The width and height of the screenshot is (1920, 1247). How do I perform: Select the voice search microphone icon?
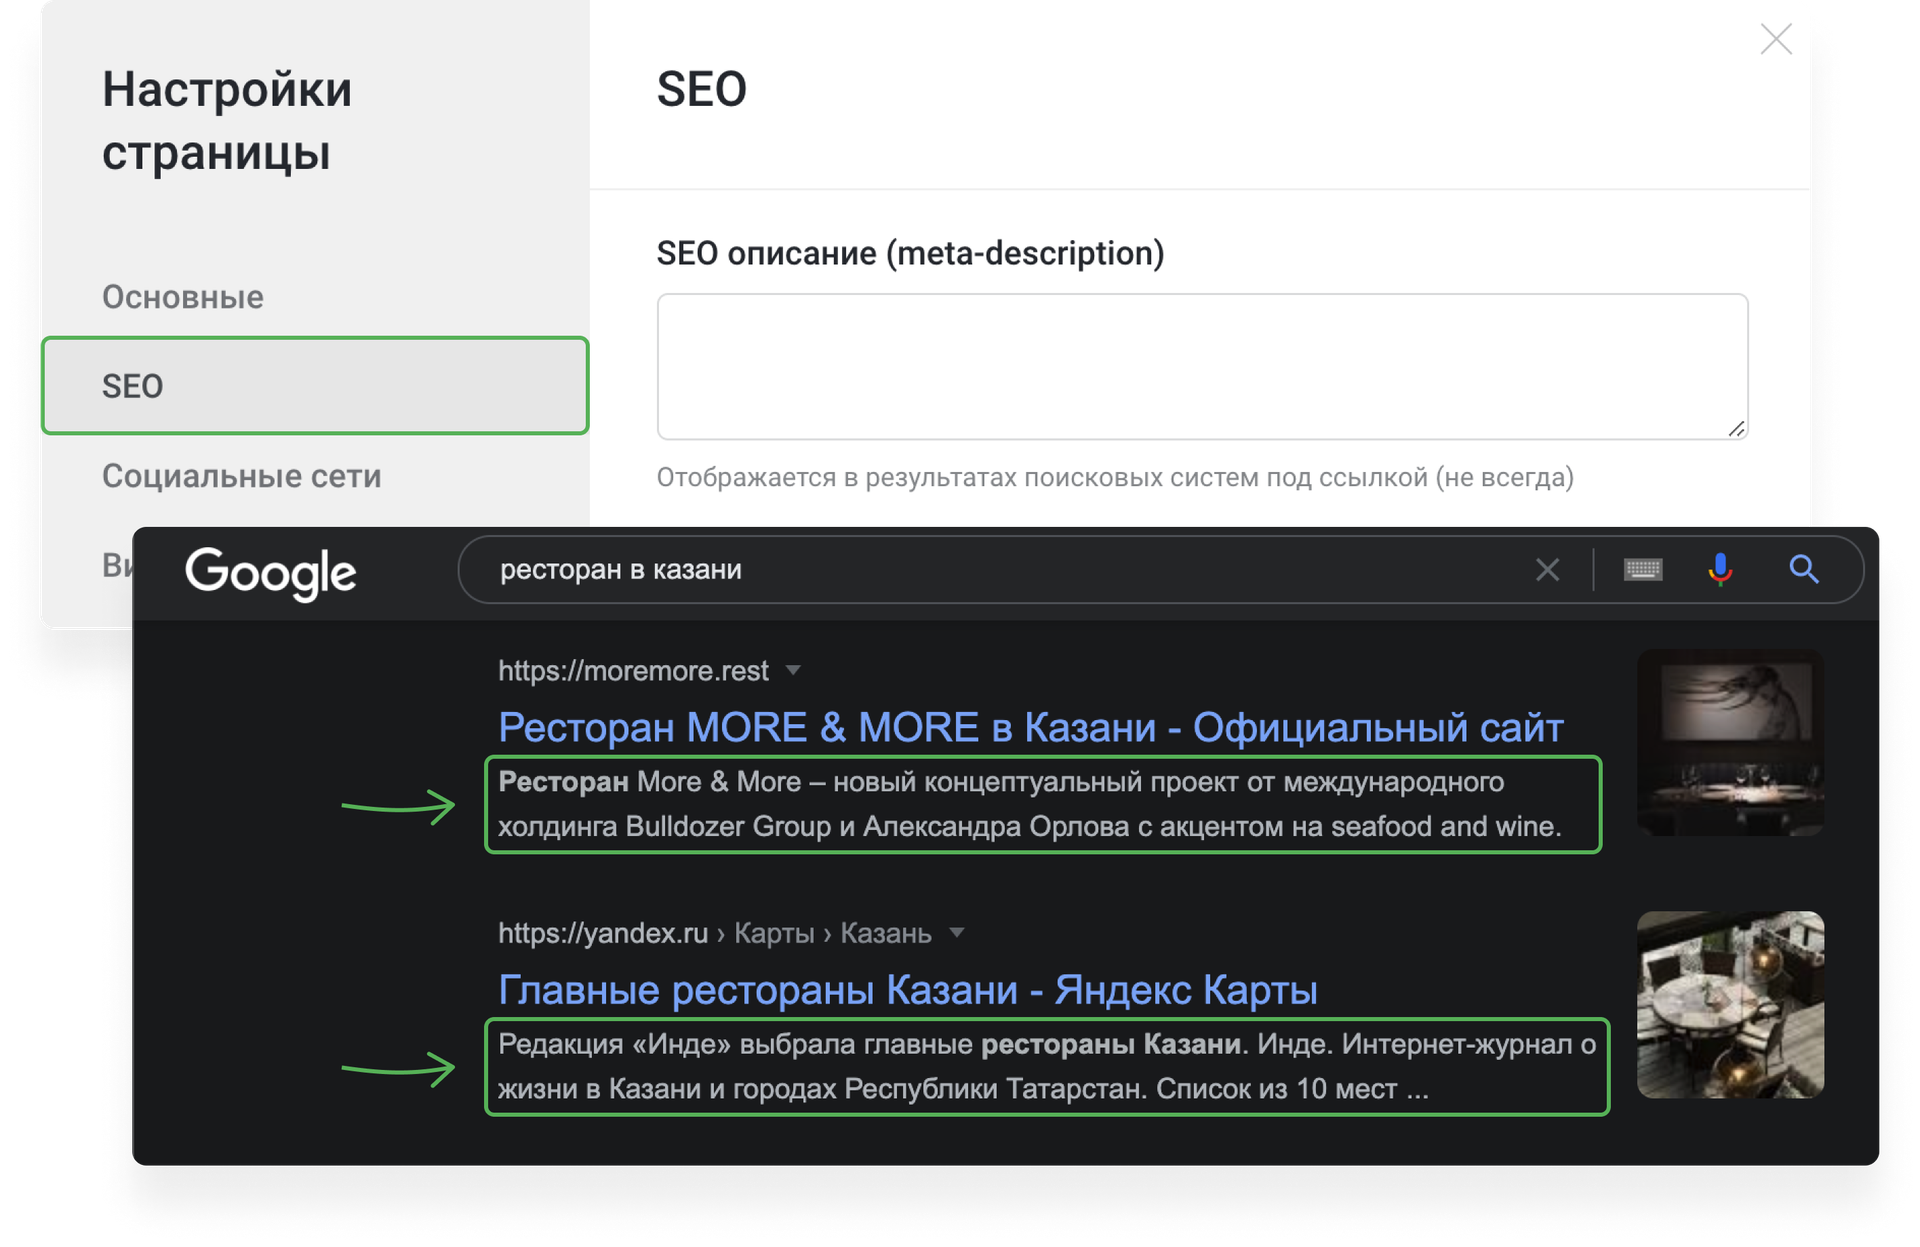(1722, 570)
